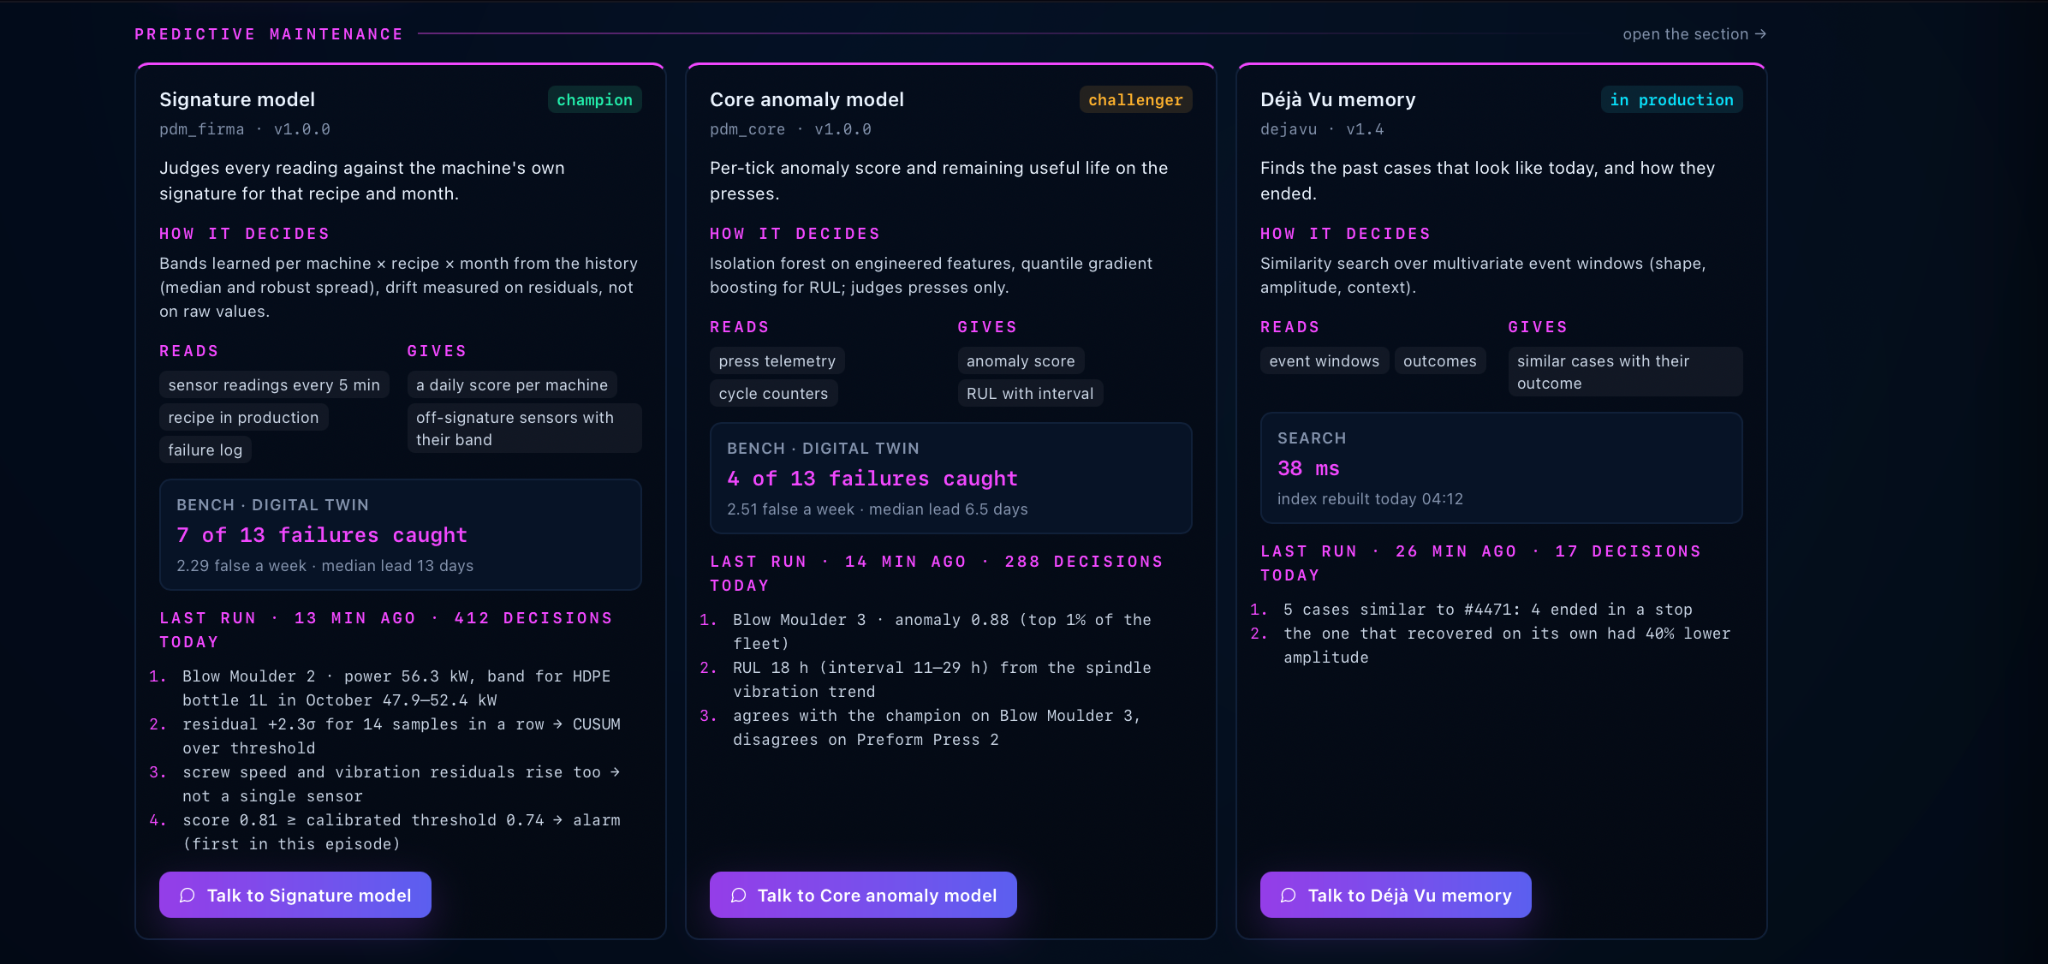This screenshot has width=2048, height=964.
Task: Click the 'RUL with interval' chip
Action: (x=1030, y=393)
